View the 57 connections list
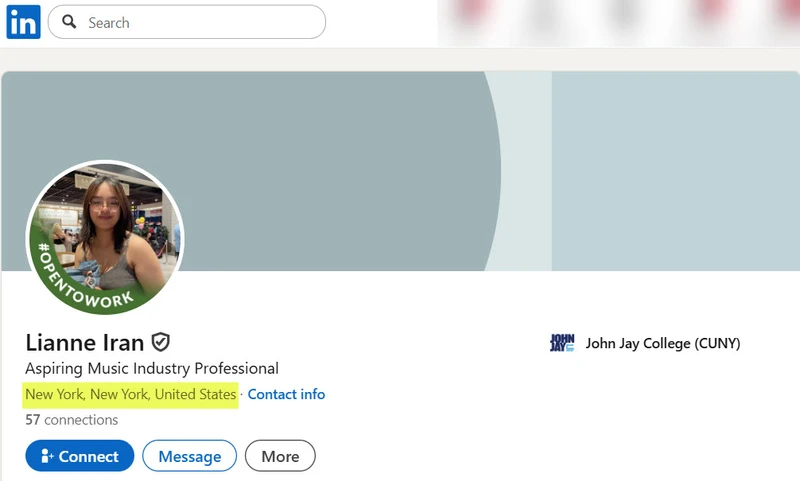800x481 pixels. 71,420
